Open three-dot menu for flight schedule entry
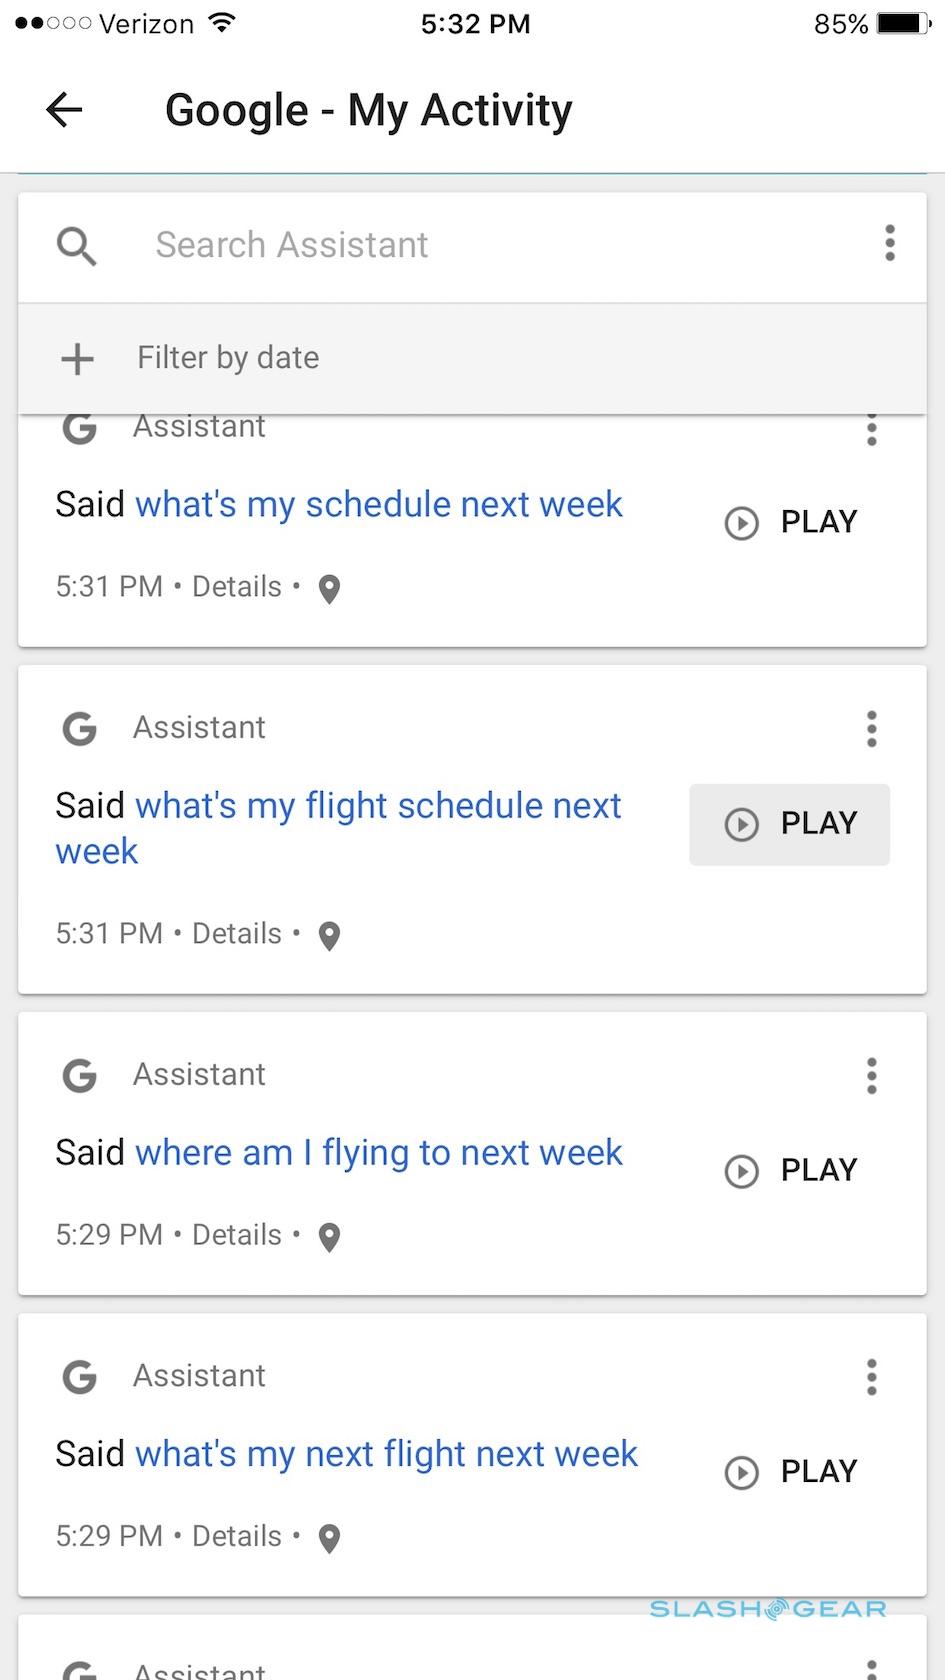The image size is (945, 1680). coord(872,729)
